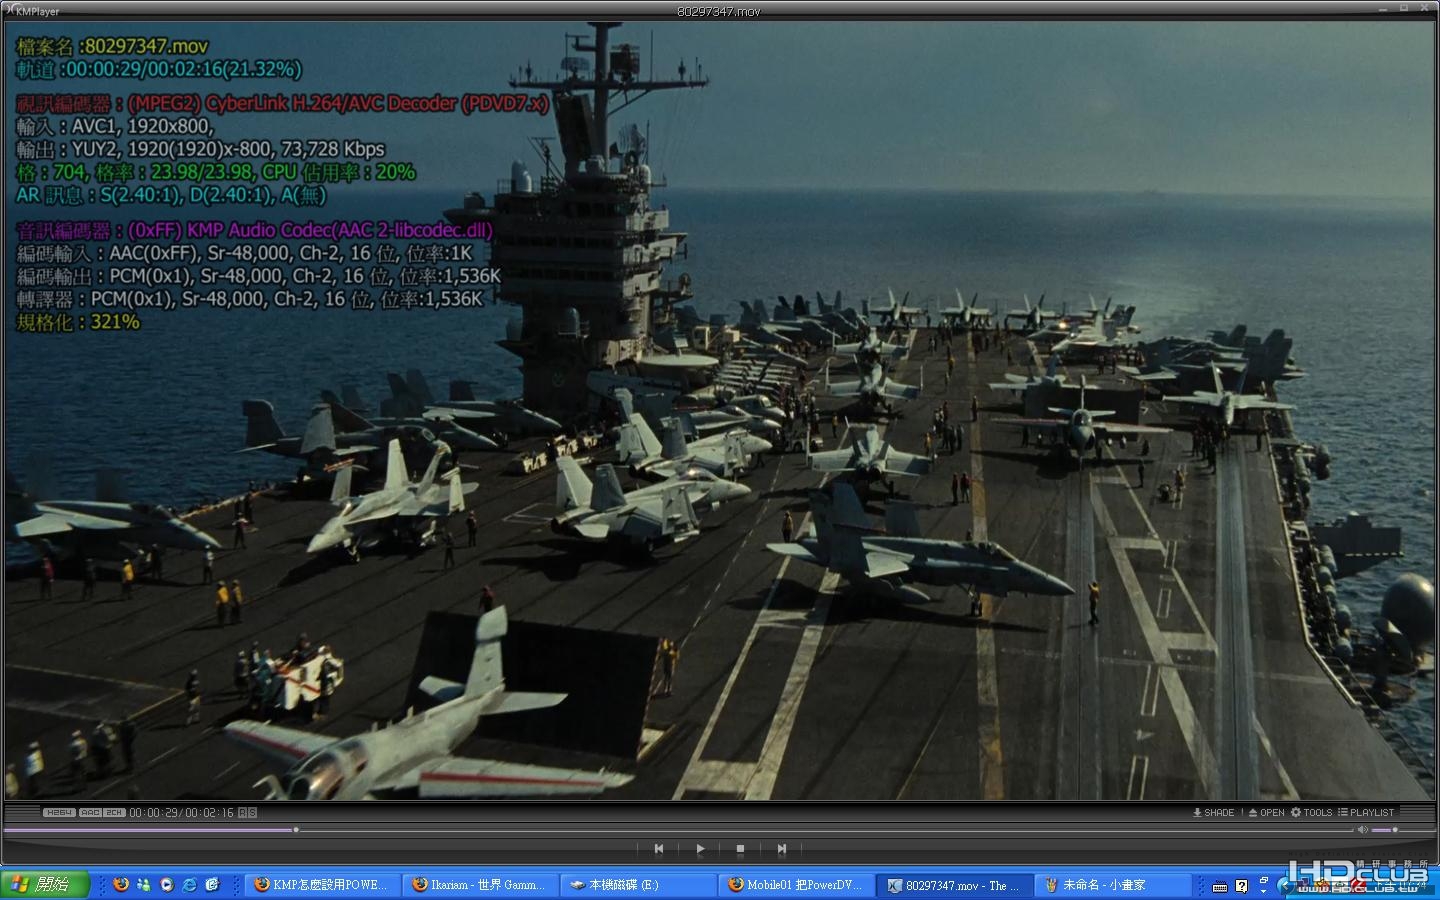Launch Firefox from Quick Launch
The image size is (1440, 900).
click(x=121, y=884)
